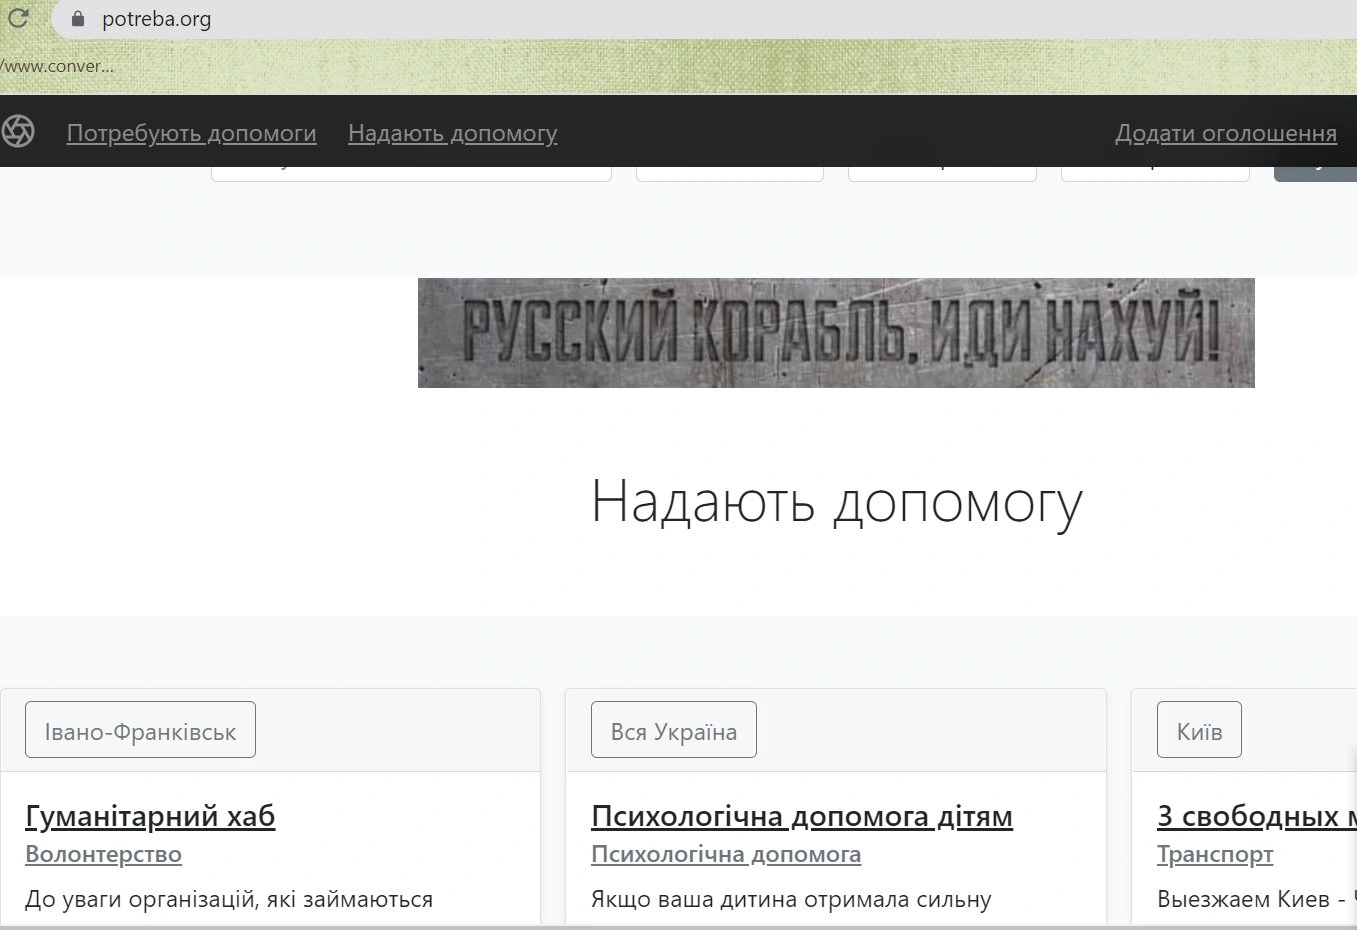Open the site logo aperture icon

[18, 131]
